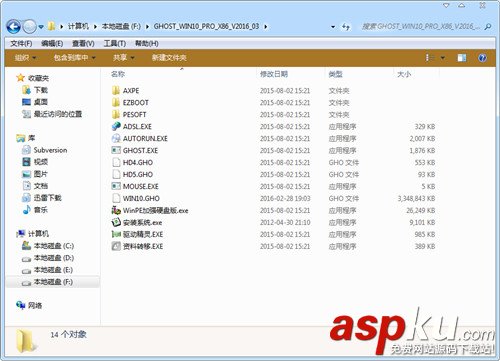The image size is (500, 361).
Task: Select the AXPE folder icon
Action: click(116, 90)
